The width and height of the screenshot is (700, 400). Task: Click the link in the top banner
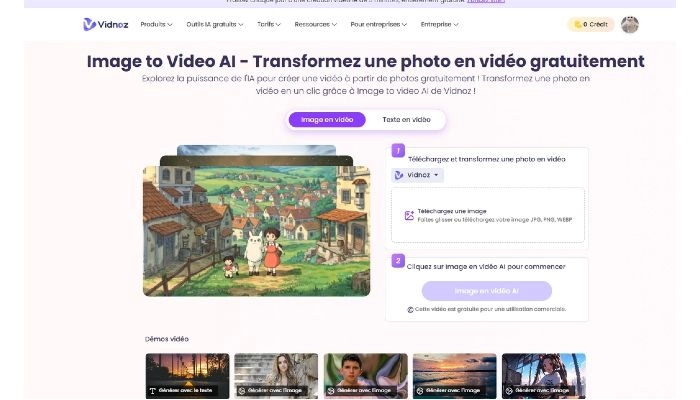486,2
